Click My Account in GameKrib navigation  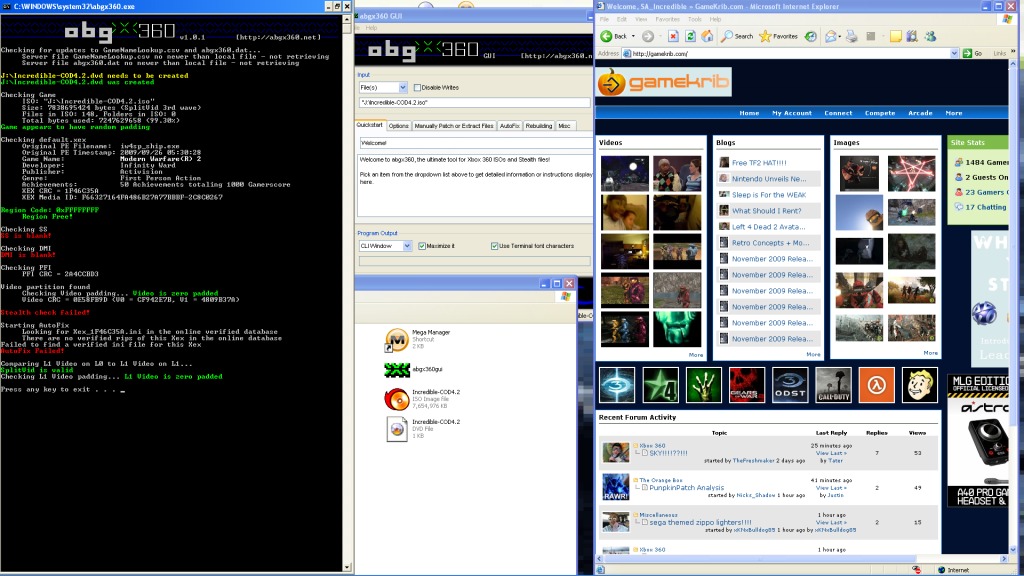[792, 113]
